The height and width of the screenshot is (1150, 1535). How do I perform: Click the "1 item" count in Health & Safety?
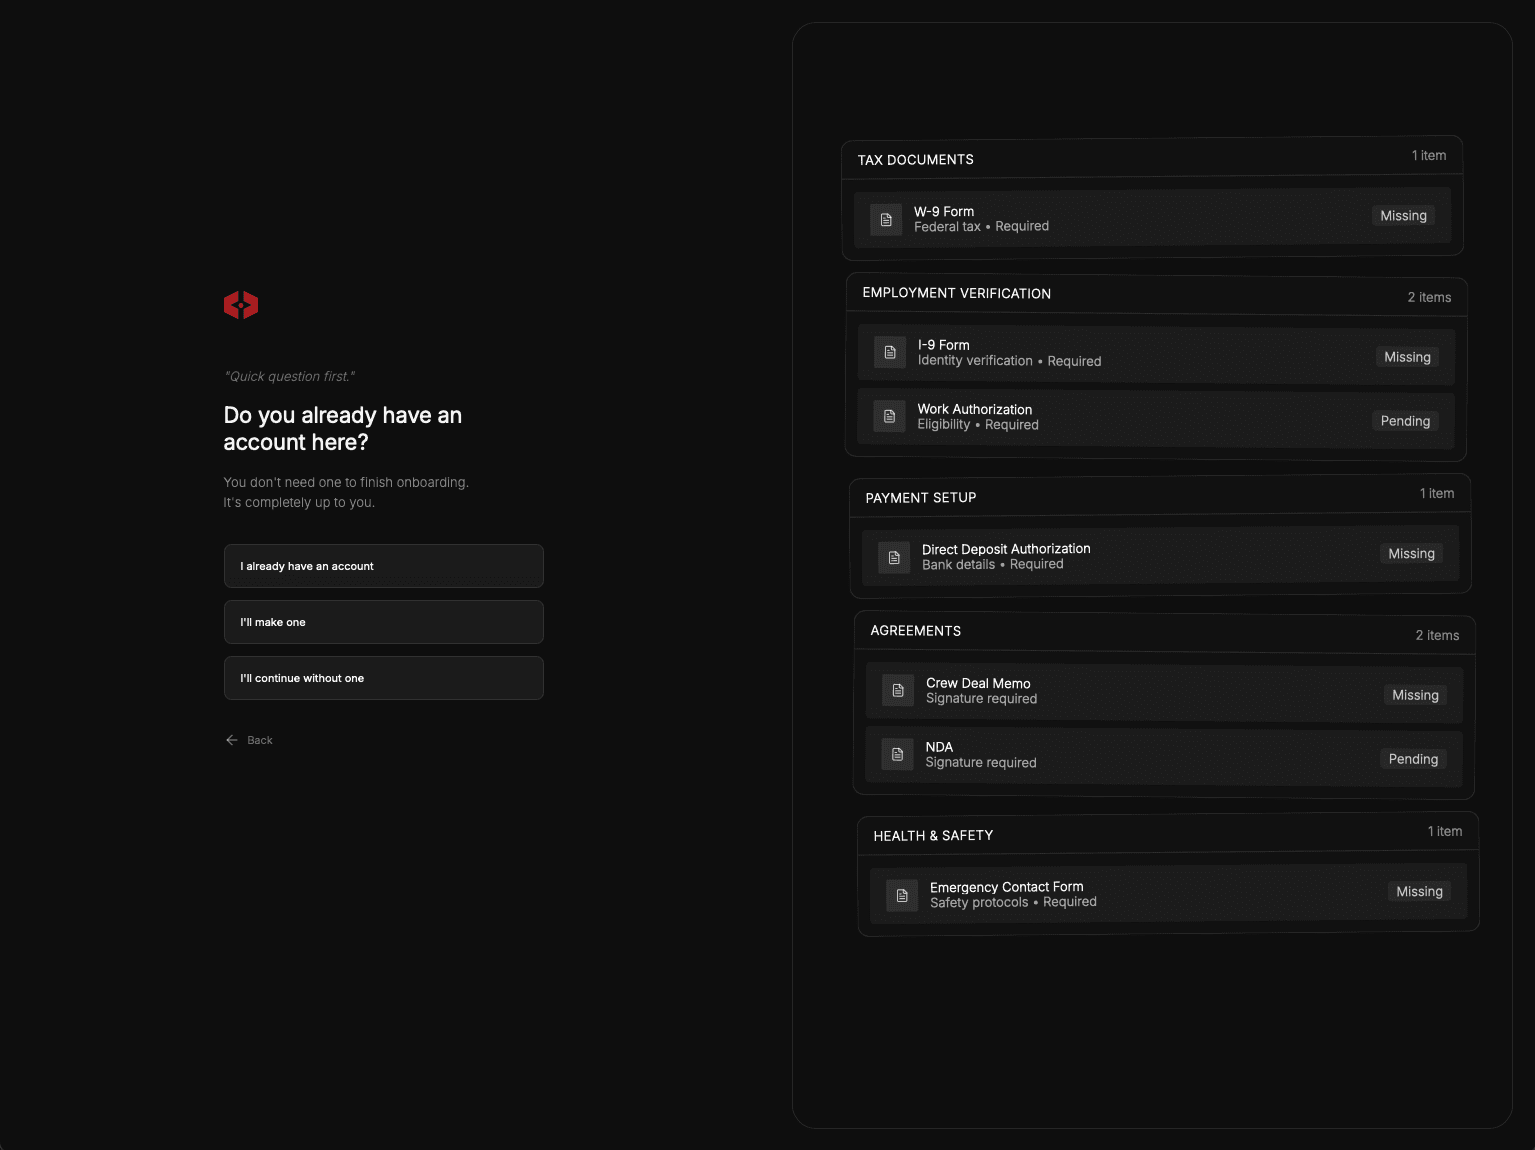pyautogui.click(x=1445, y=832)
